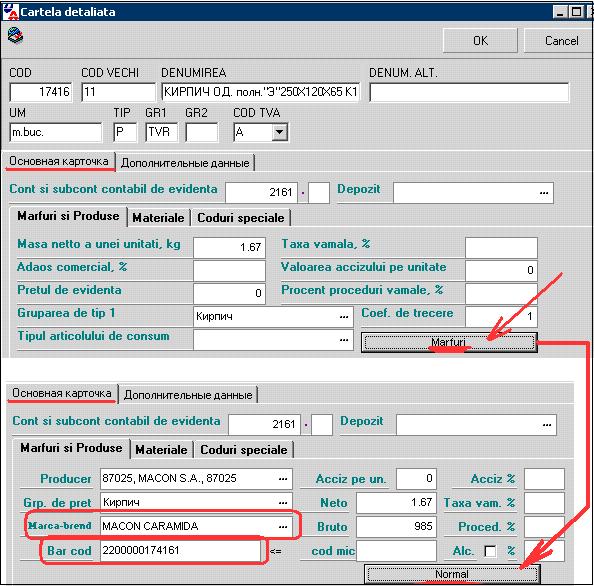Click the subcont box after upper Cont 2161
Image resolution: width=594 pixels, height=586 pixels.
point(319,192)
